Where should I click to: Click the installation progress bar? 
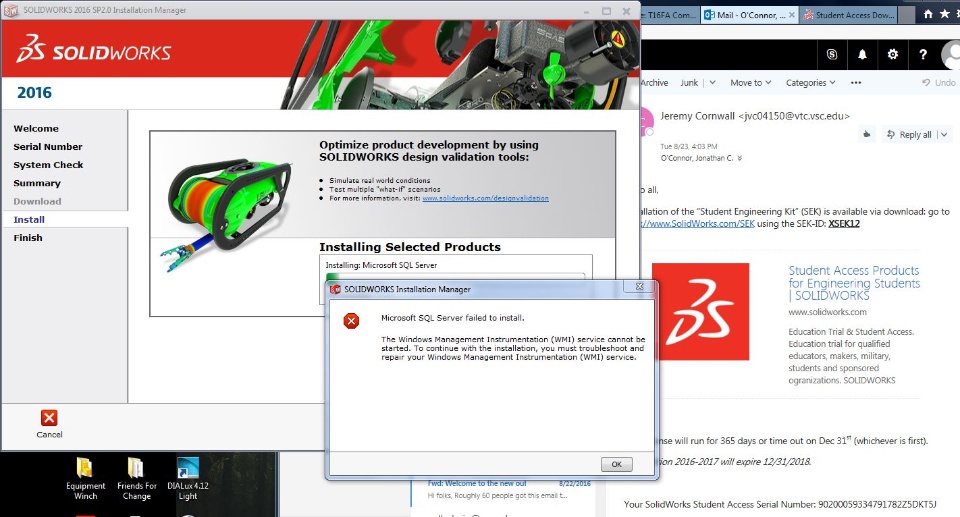point(455,277)
